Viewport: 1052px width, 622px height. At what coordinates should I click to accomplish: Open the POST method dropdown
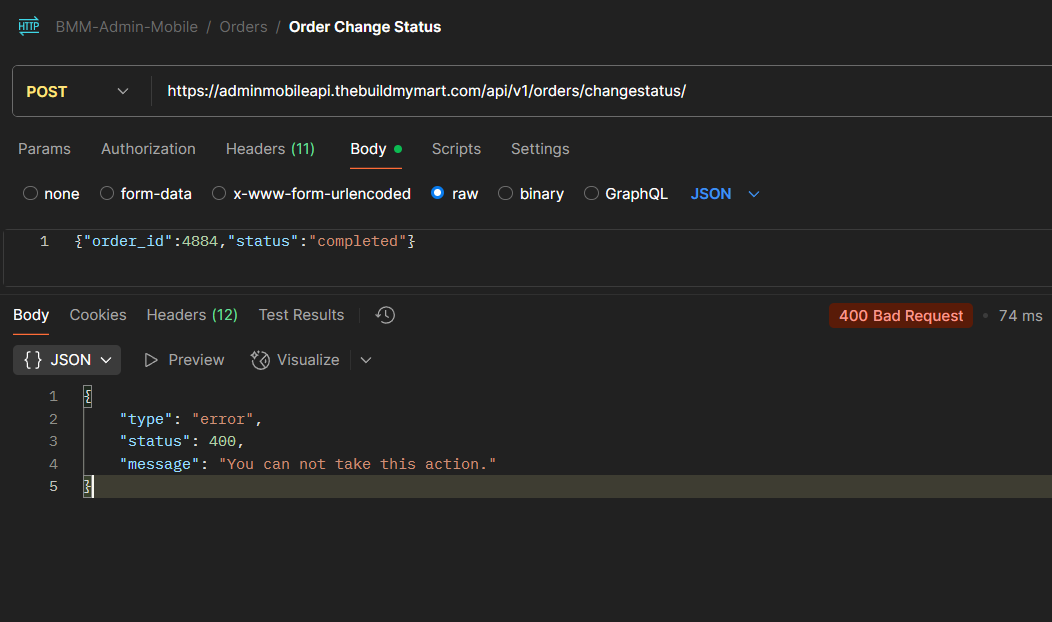[x=77, y=91]
